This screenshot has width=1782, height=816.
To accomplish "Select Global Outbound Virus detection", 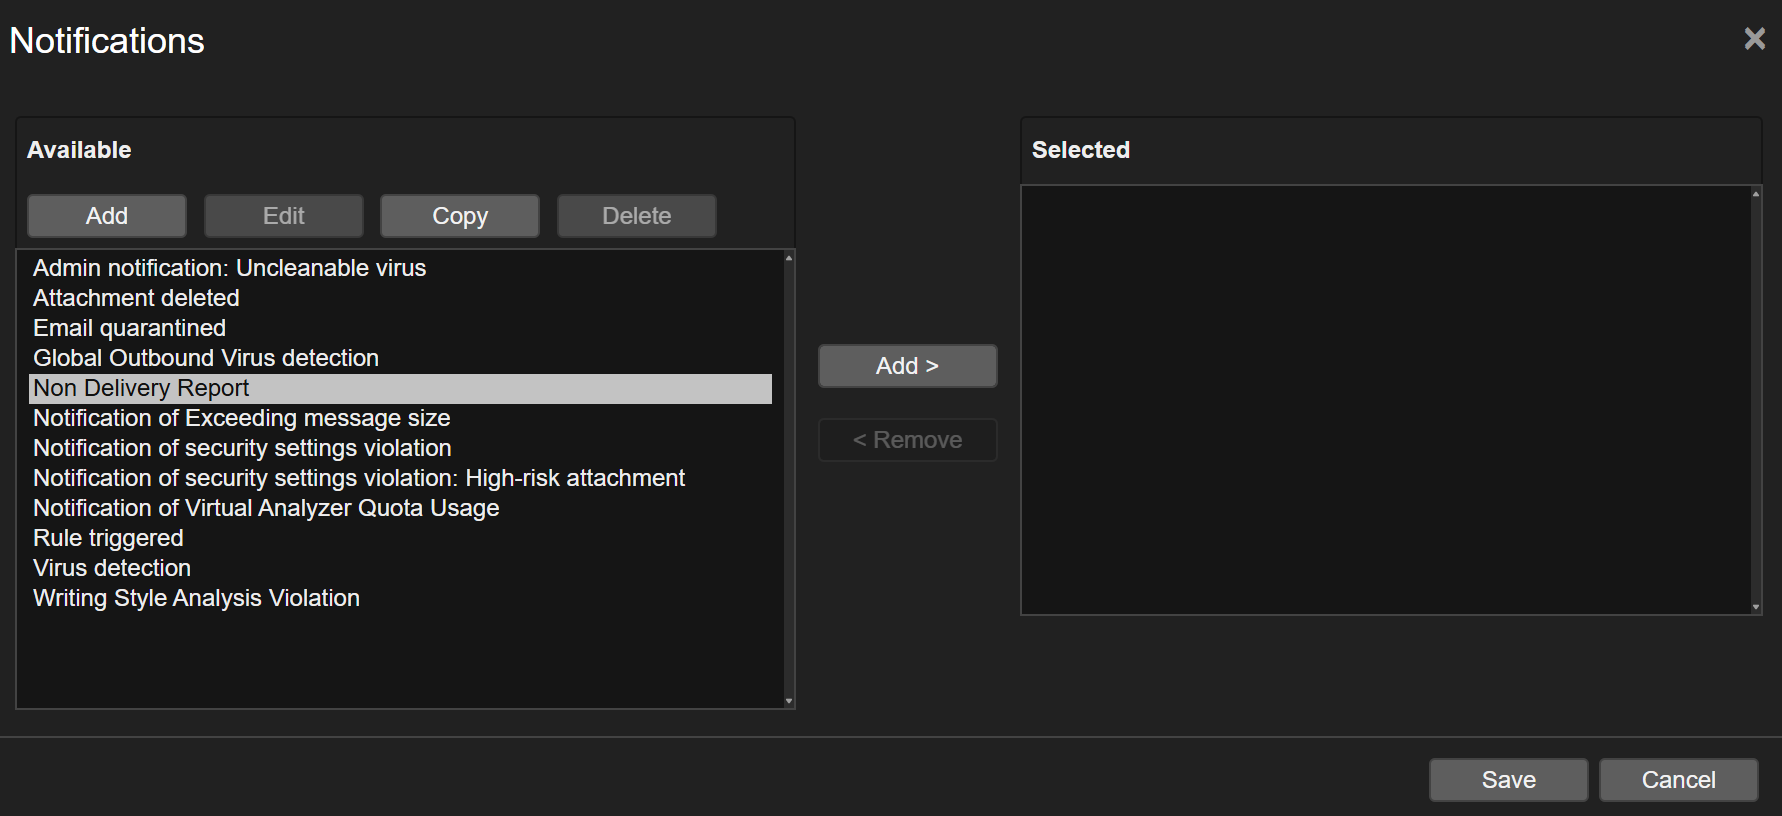I will click(206, 358).
